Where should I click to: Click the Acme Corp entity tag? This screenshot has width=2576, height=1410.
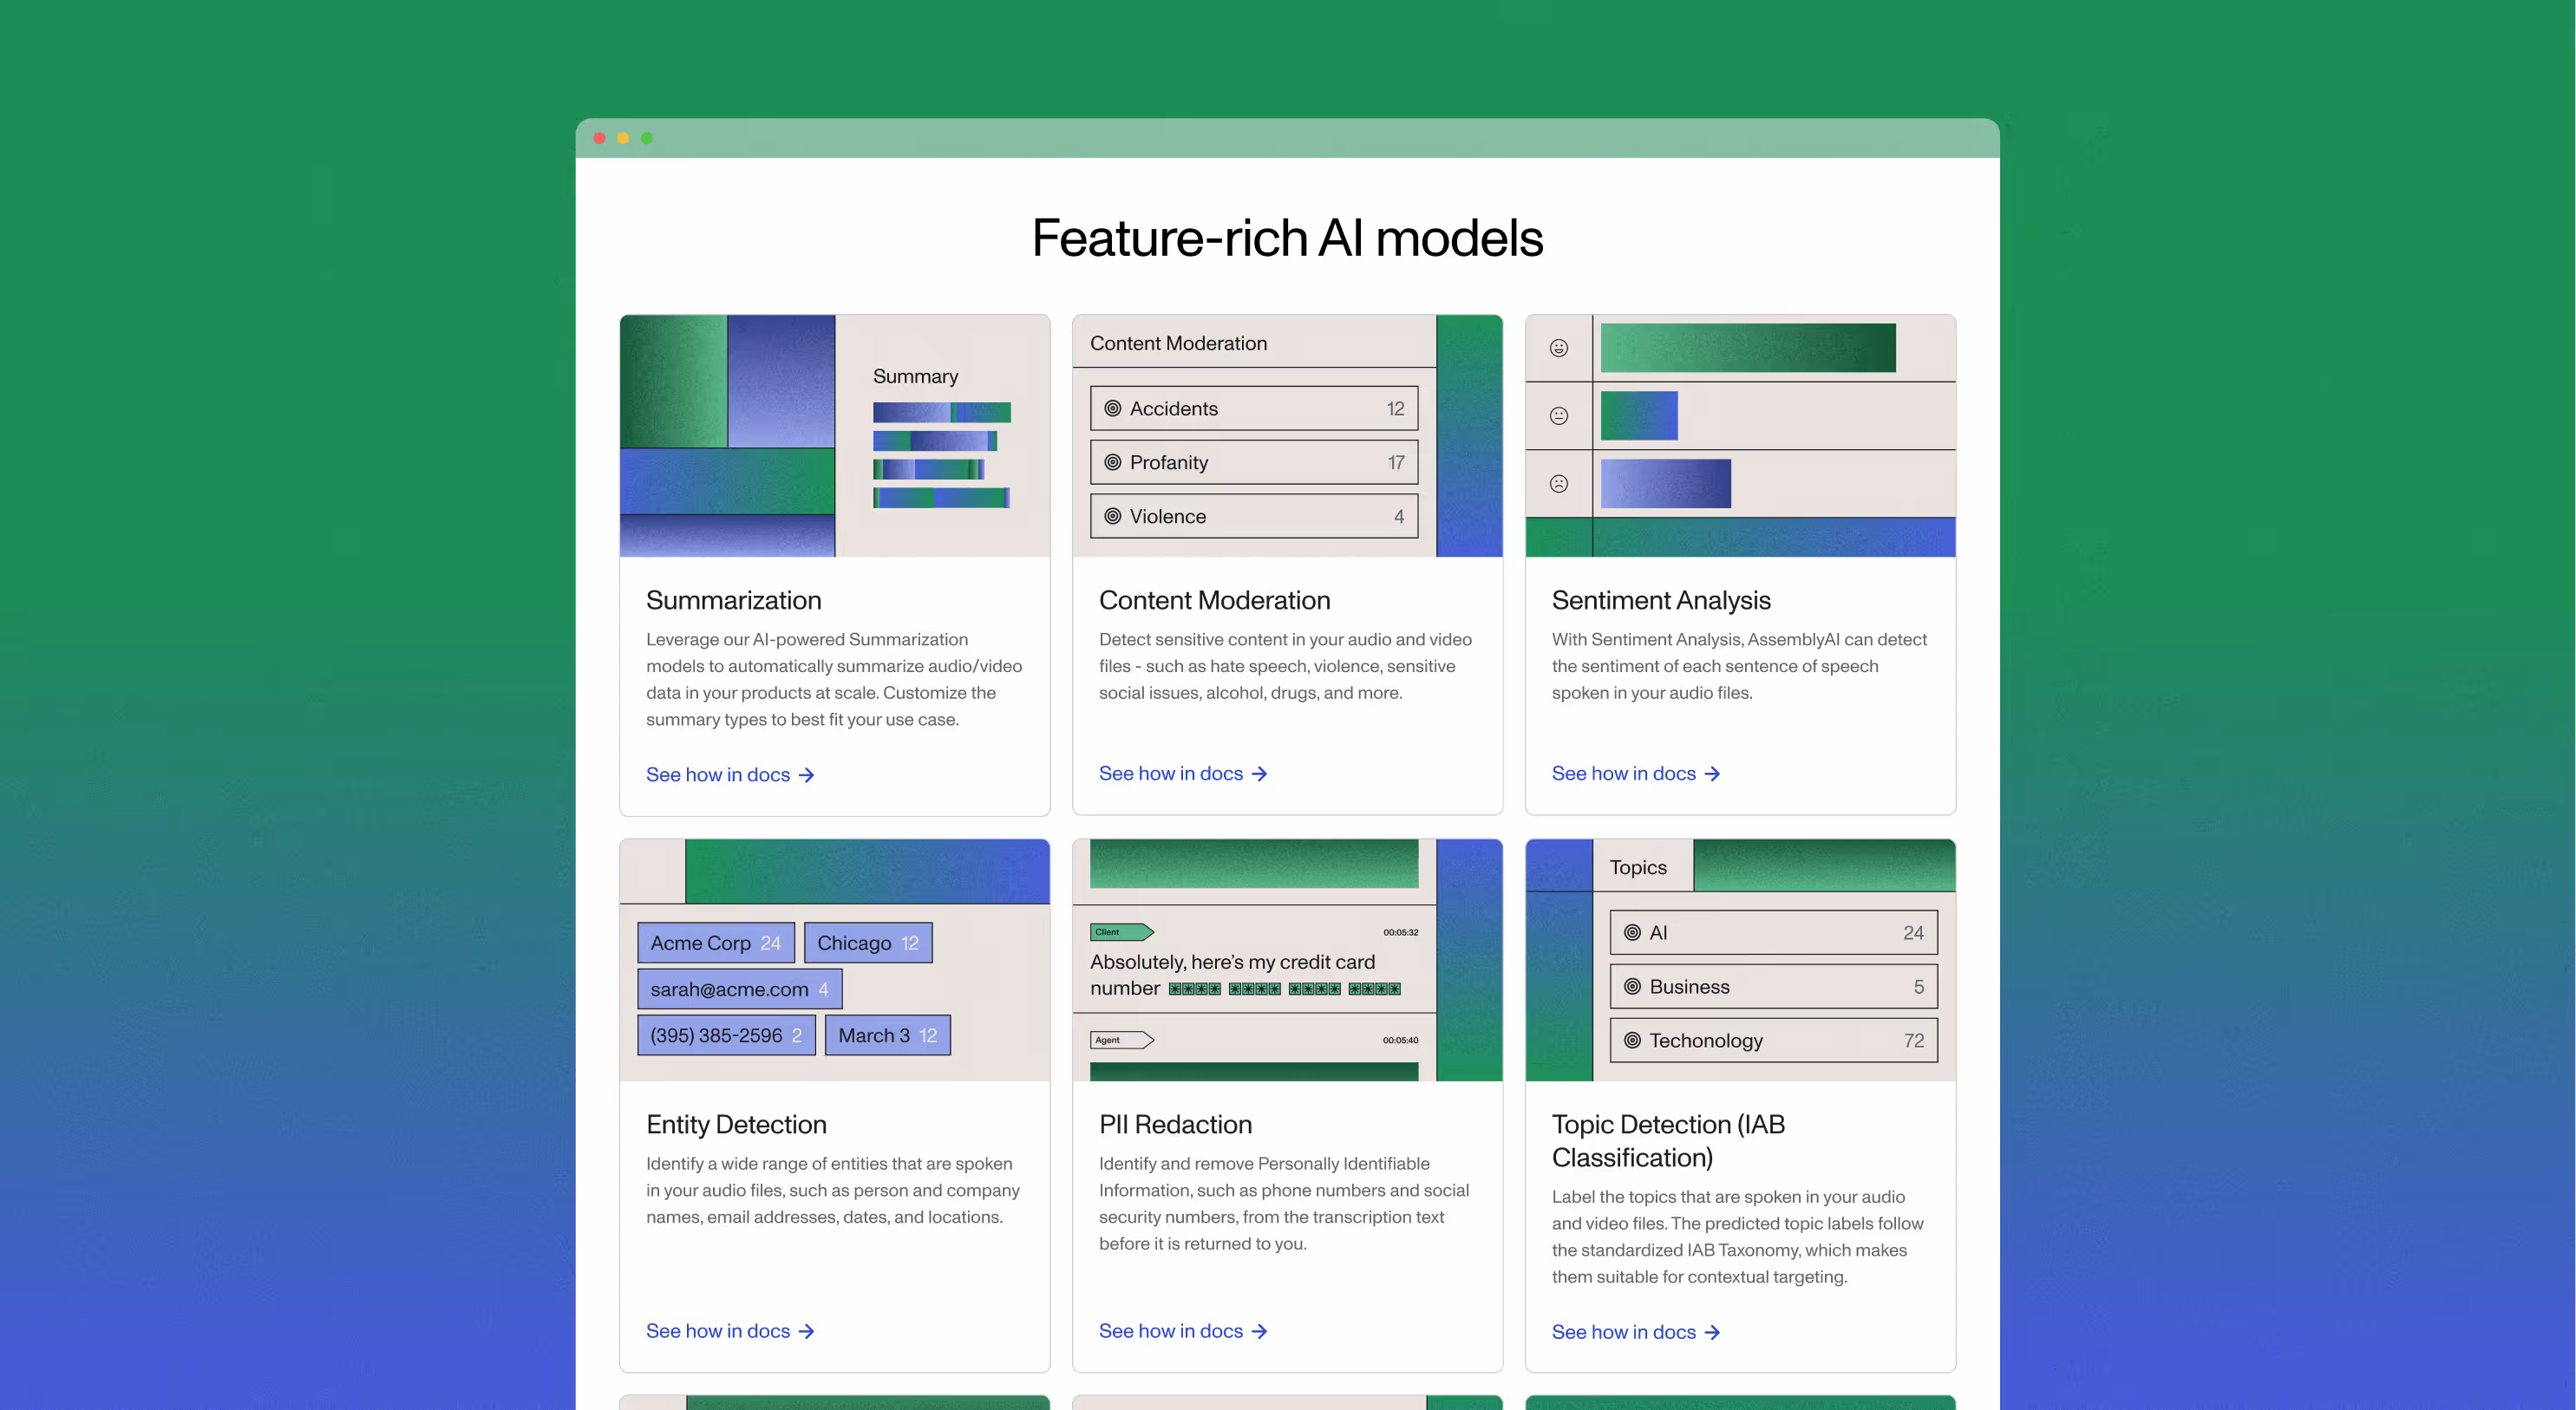(715, 943)
